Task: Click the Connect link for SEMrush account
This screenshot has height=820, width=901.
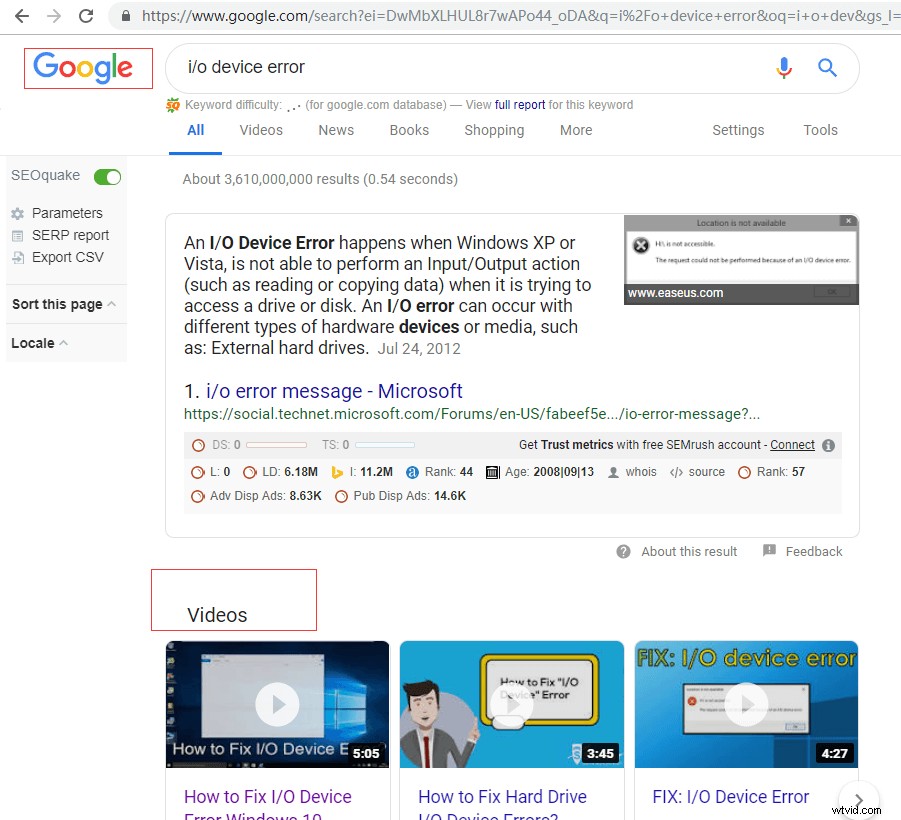Action: [792, 445]
